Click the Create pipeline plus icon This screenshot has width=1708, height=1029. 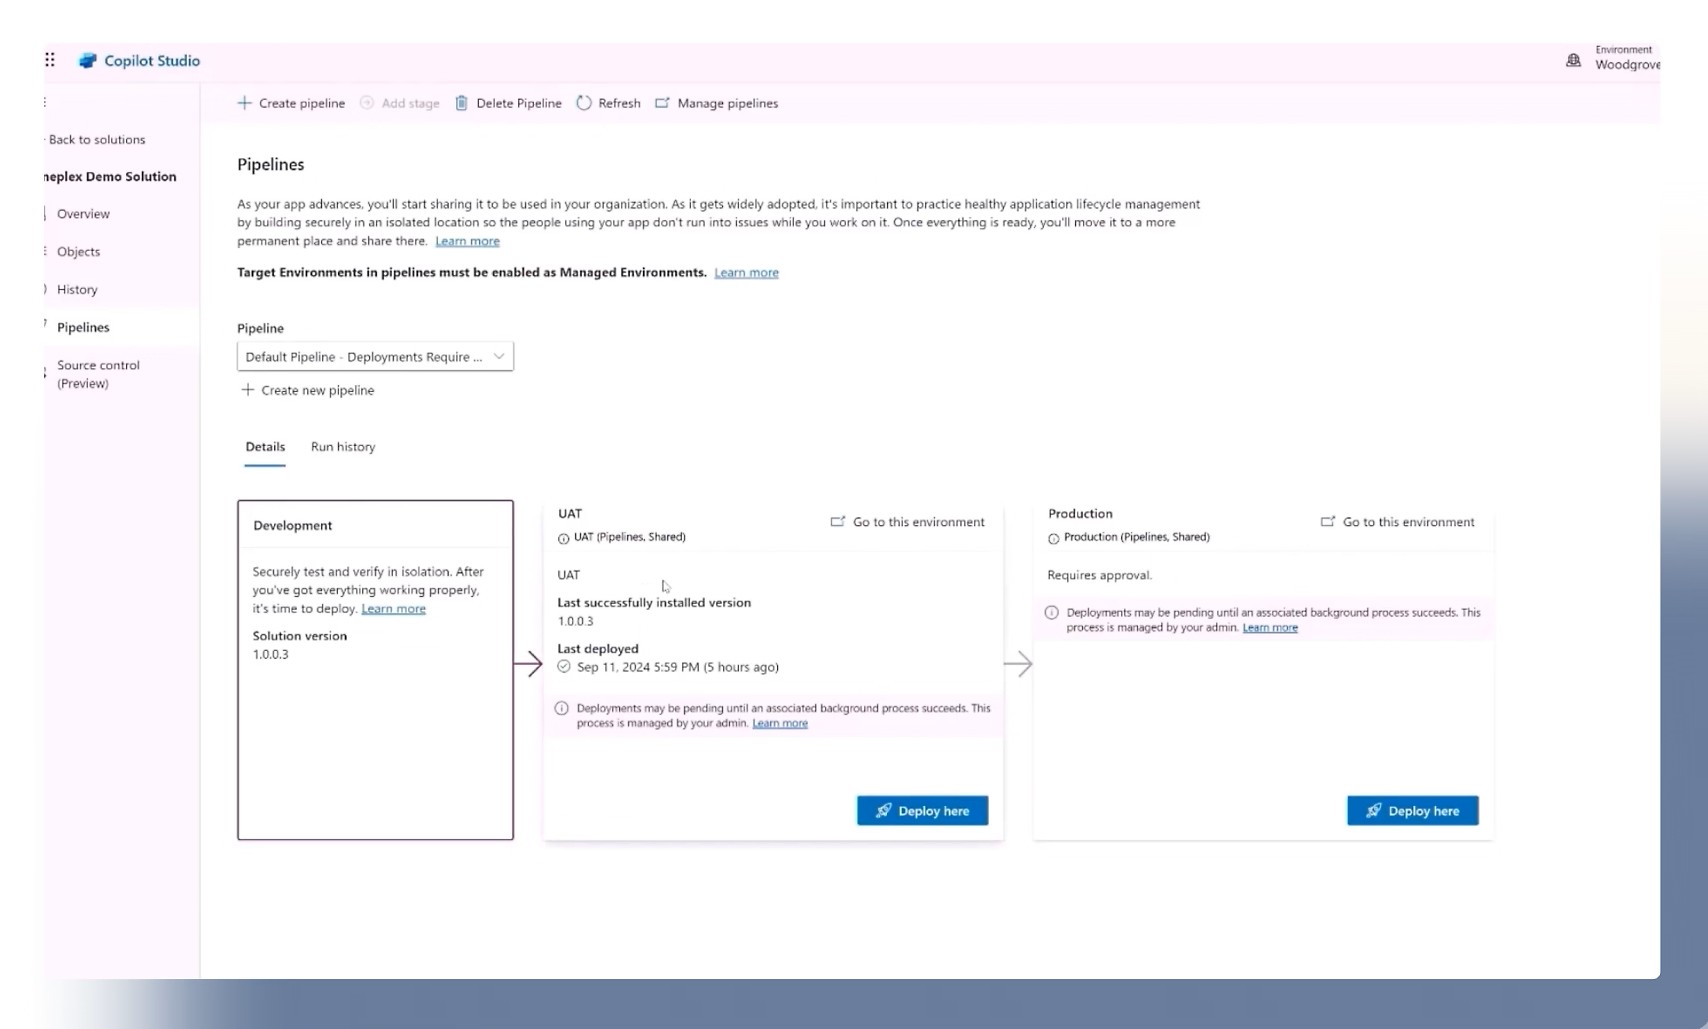click(x=244, y=103)
